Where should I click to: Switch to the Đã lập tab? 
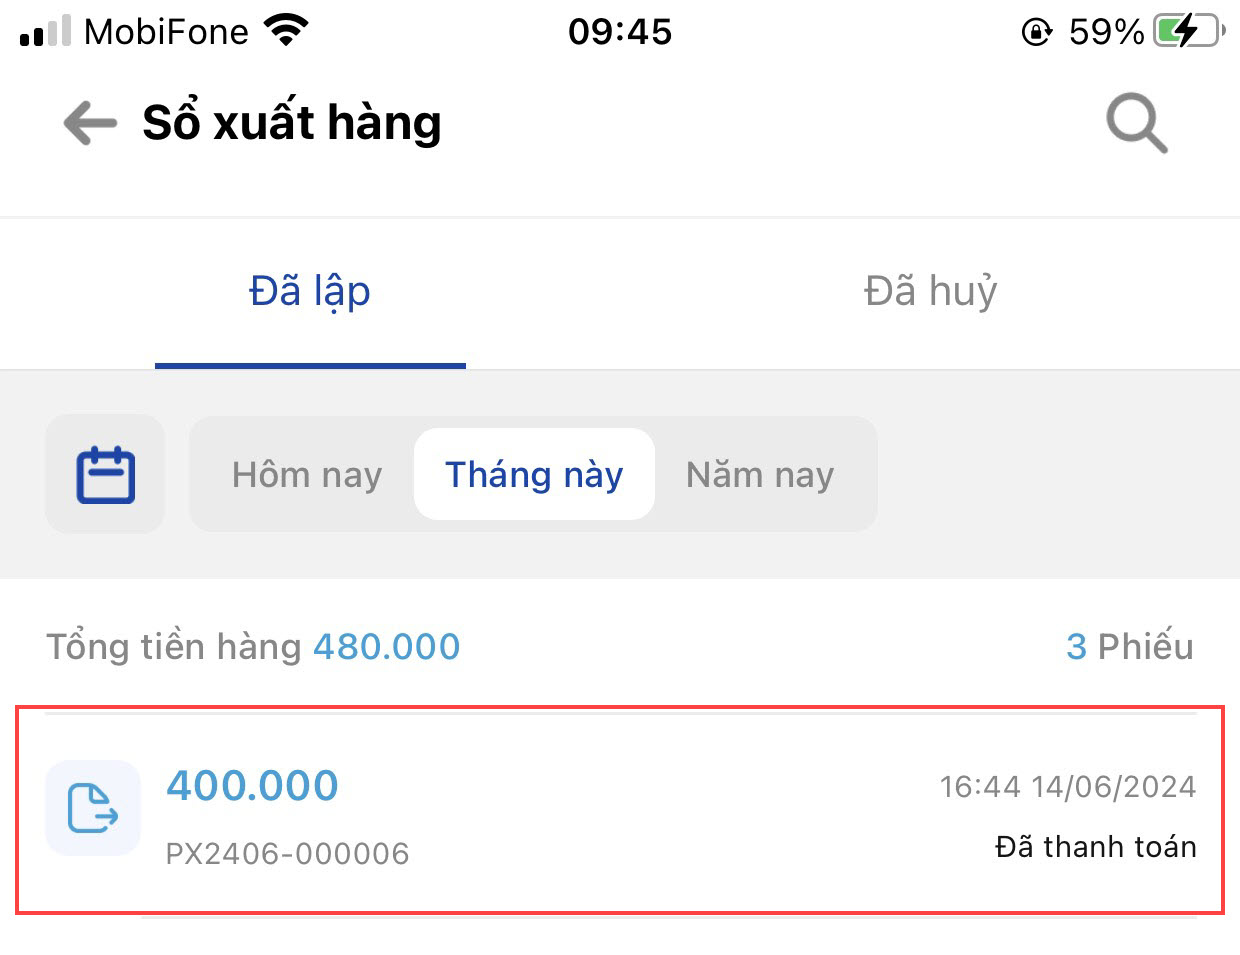pyautogui.click(x=310, y=292)
